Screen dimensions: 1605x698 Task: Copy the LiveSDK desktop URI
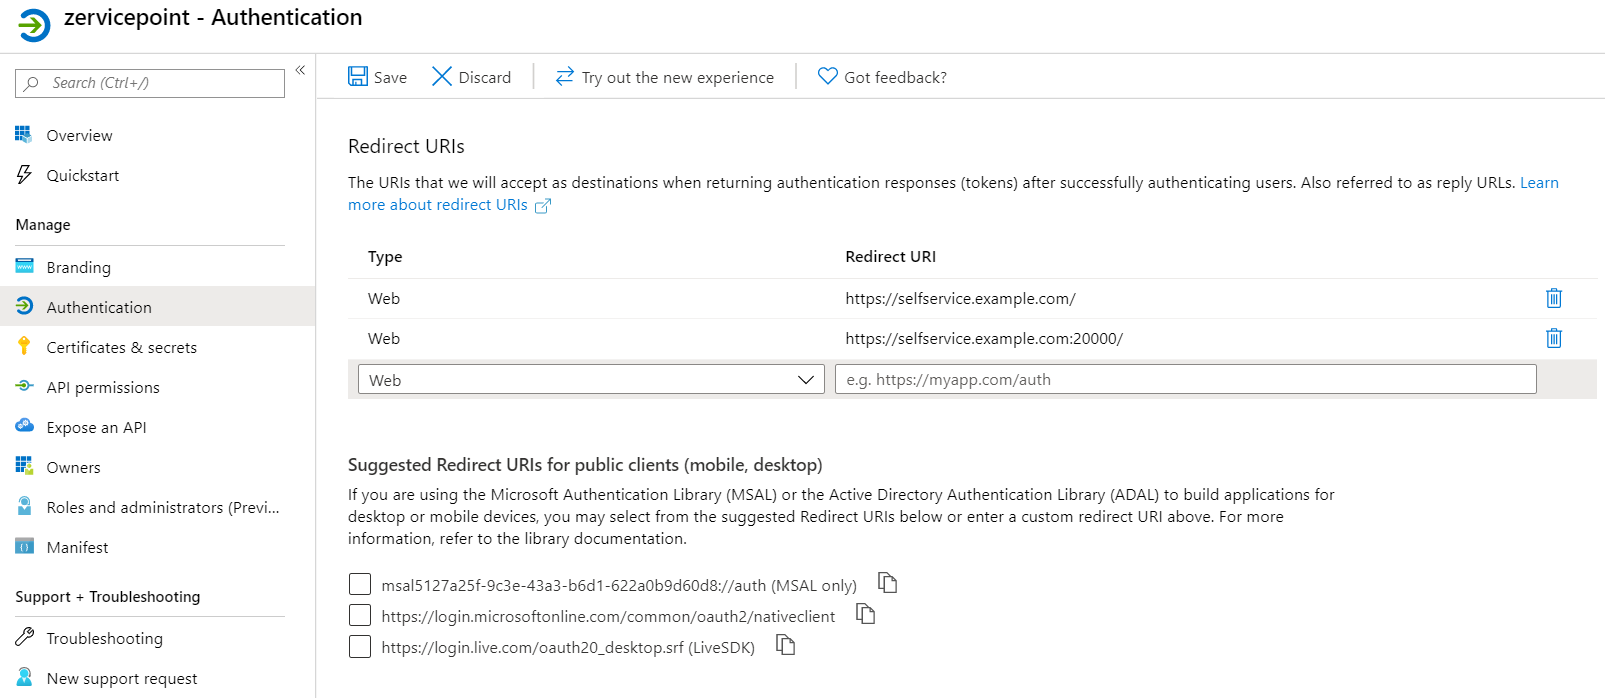click(x=786, y=645)
